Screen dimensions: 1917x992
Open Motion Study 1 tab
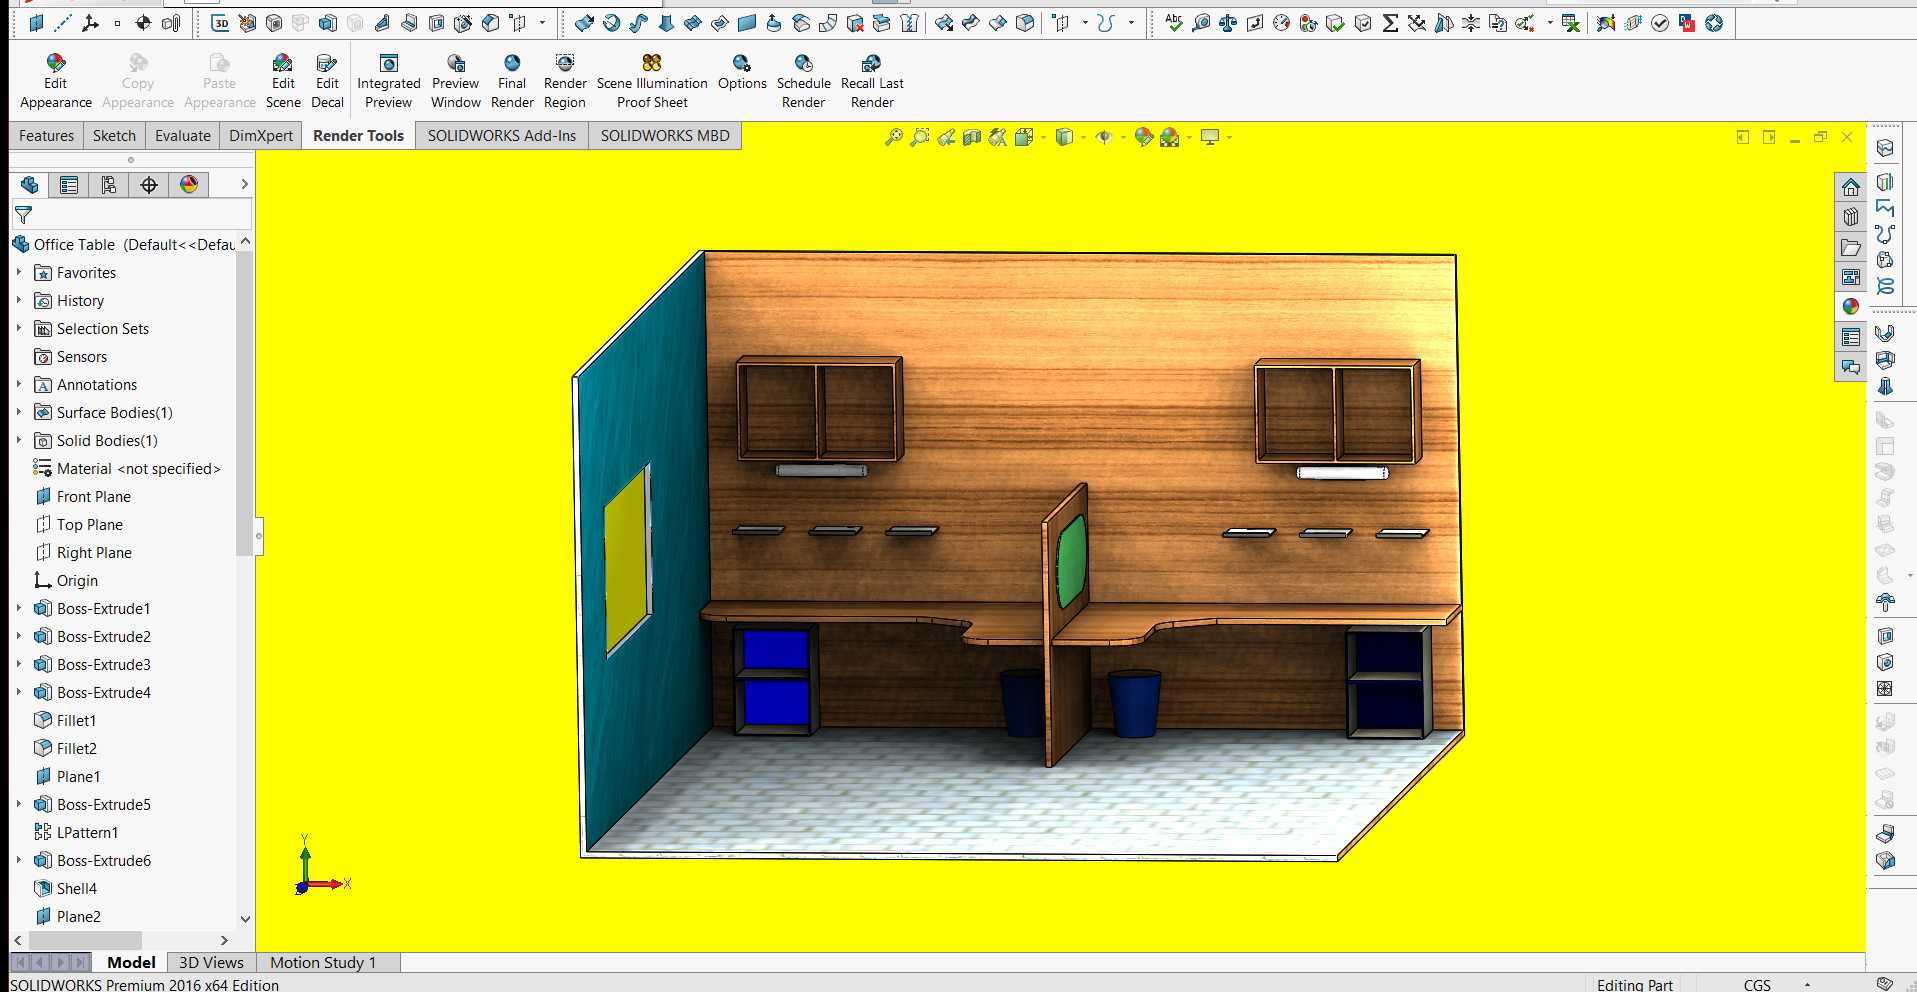pyautogui.click(x=323, y=962)
